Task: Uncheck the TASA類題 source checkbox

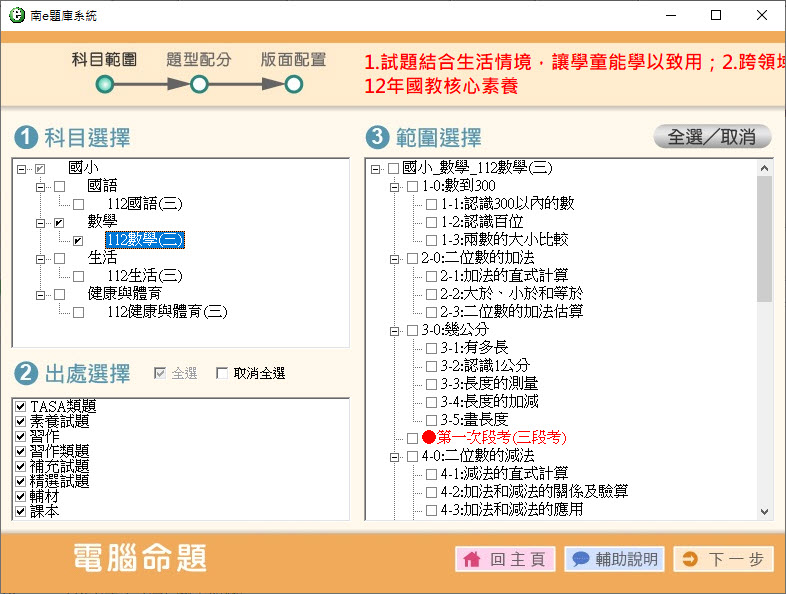Action: 20,406
